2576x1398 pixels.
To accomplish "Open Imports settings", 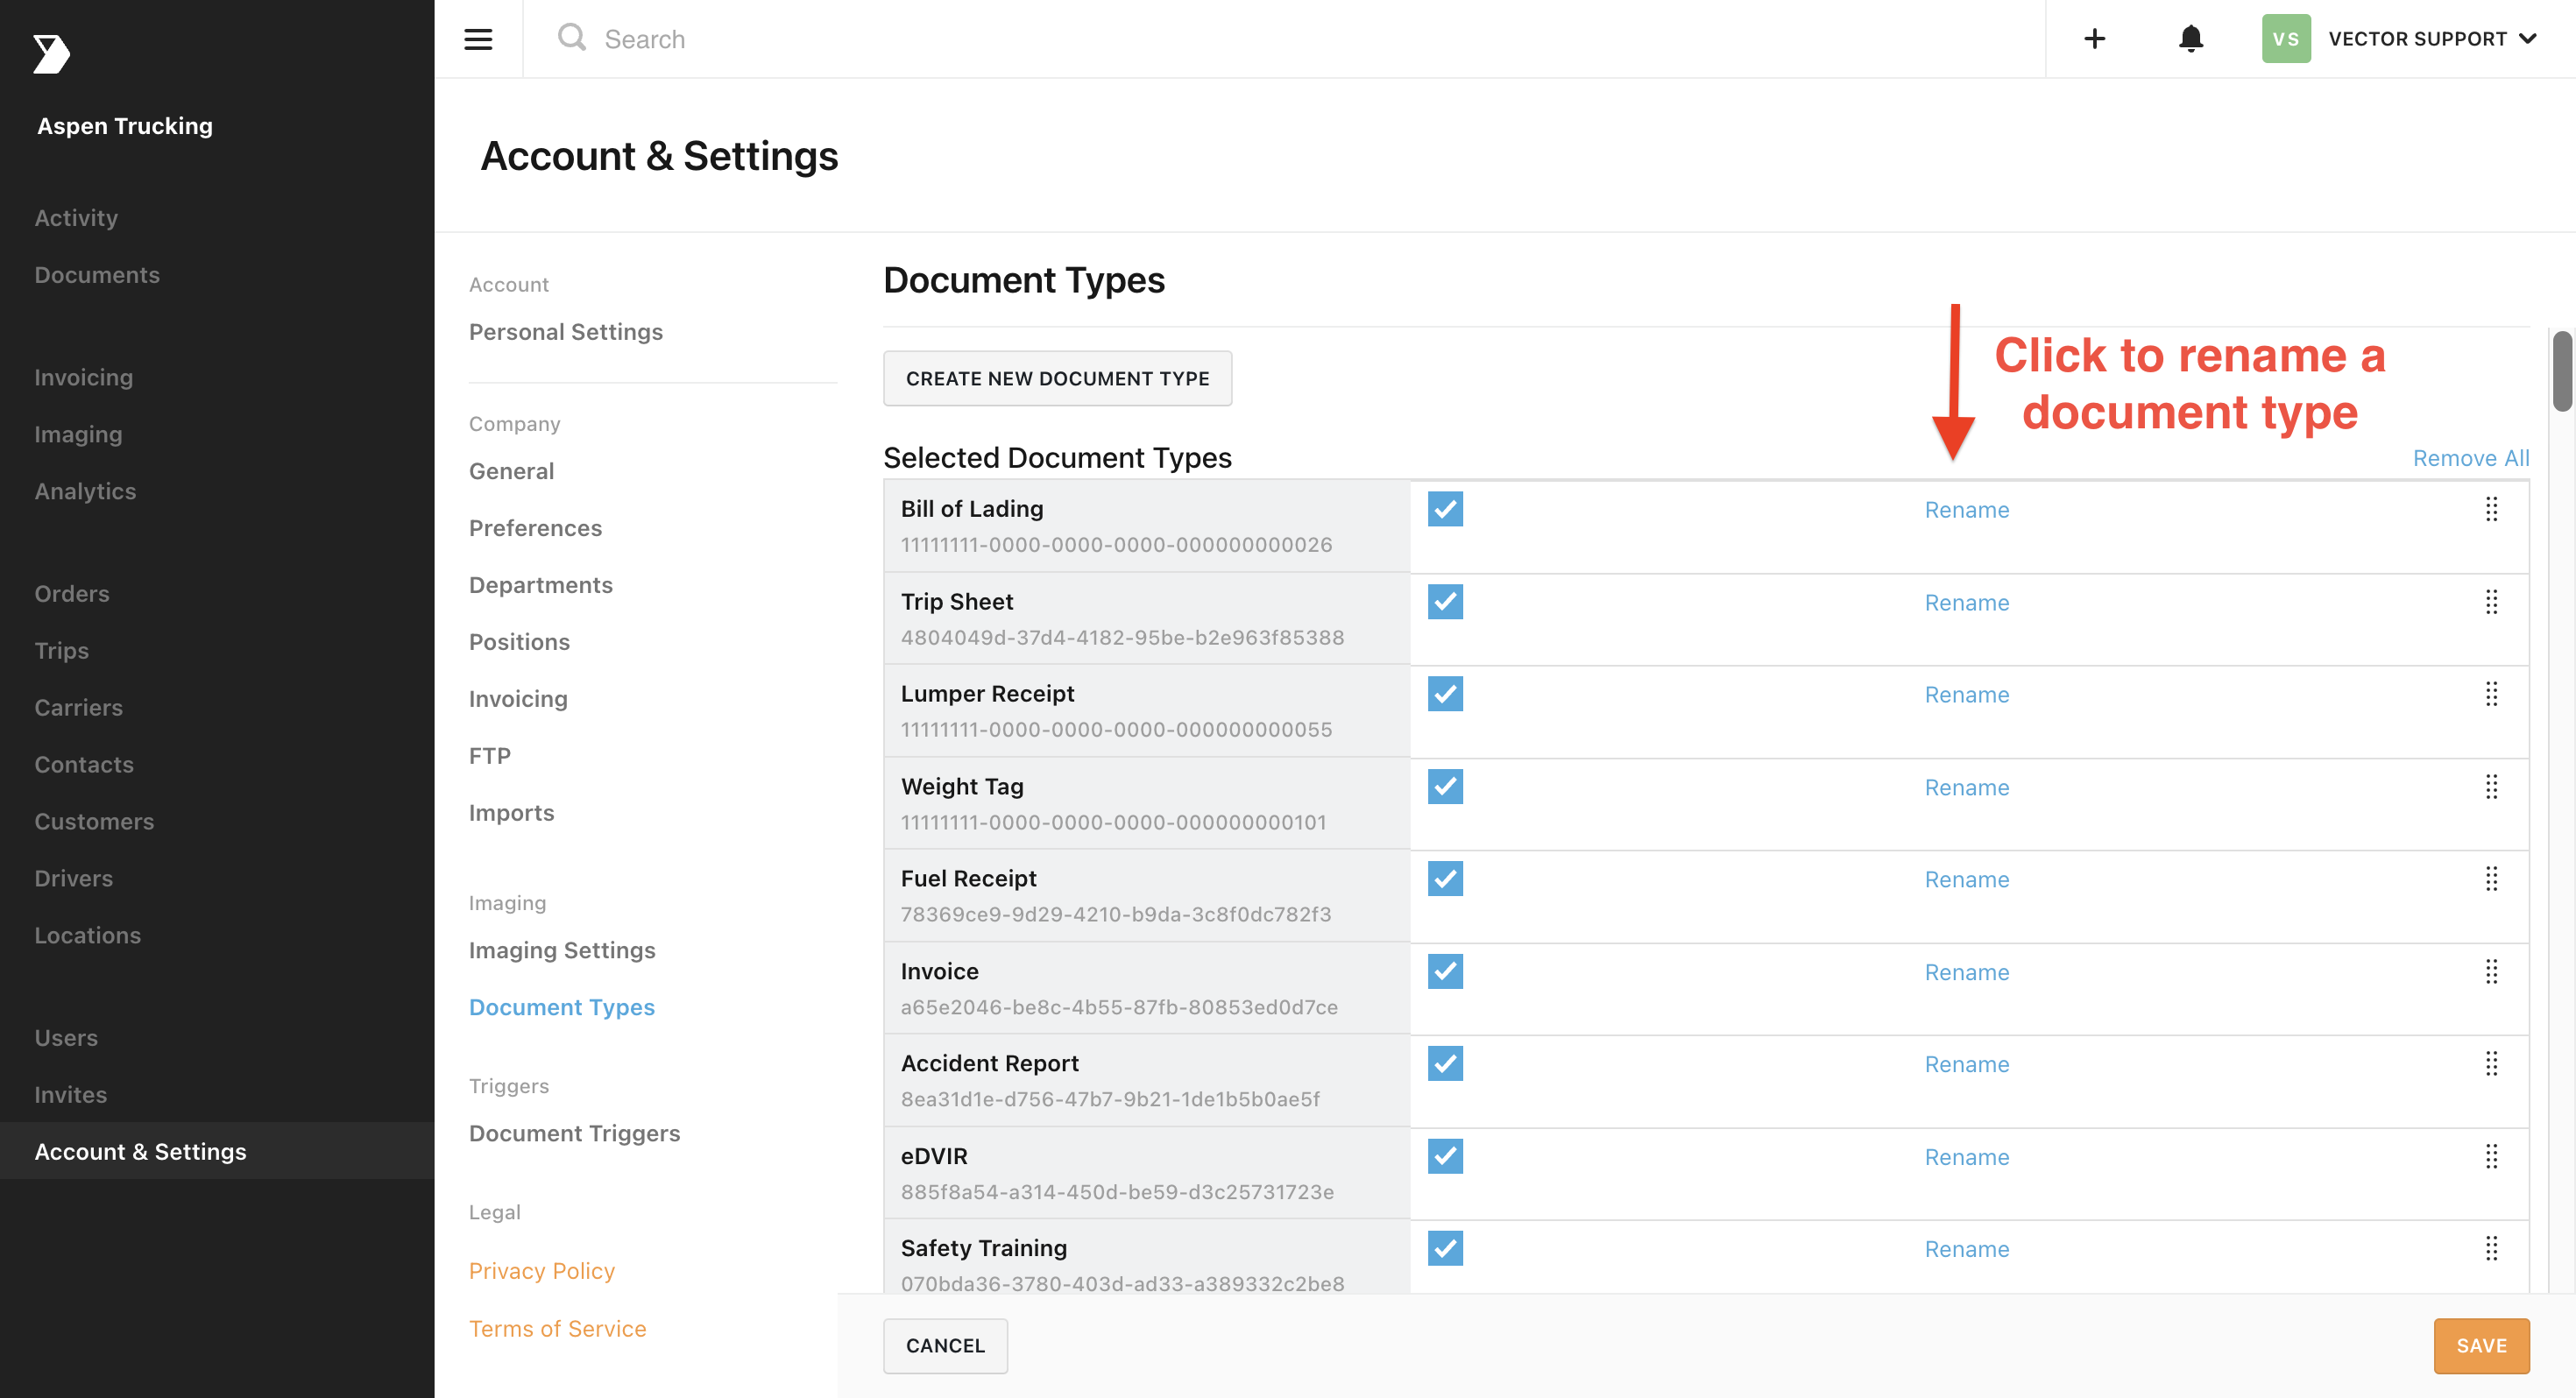I will (511, 813).
